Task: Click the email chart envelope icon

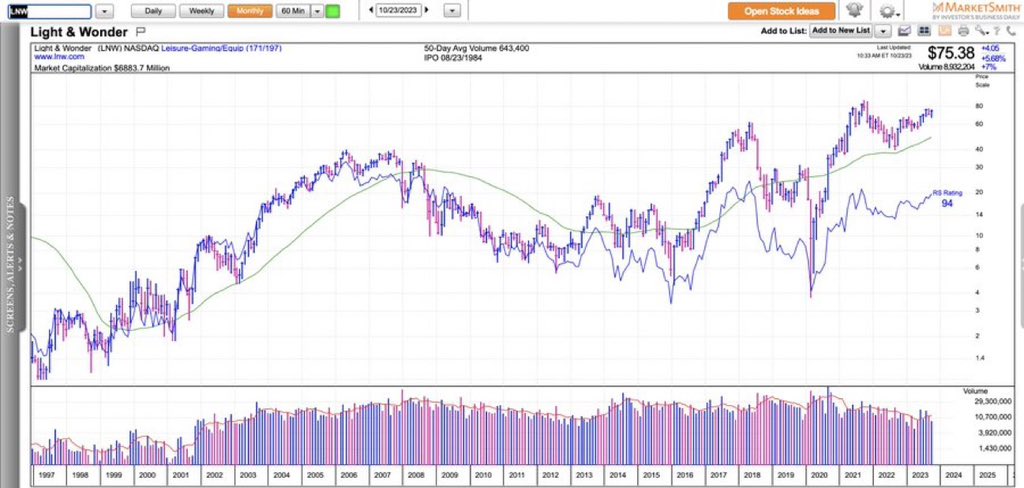Action: (904, 31)
